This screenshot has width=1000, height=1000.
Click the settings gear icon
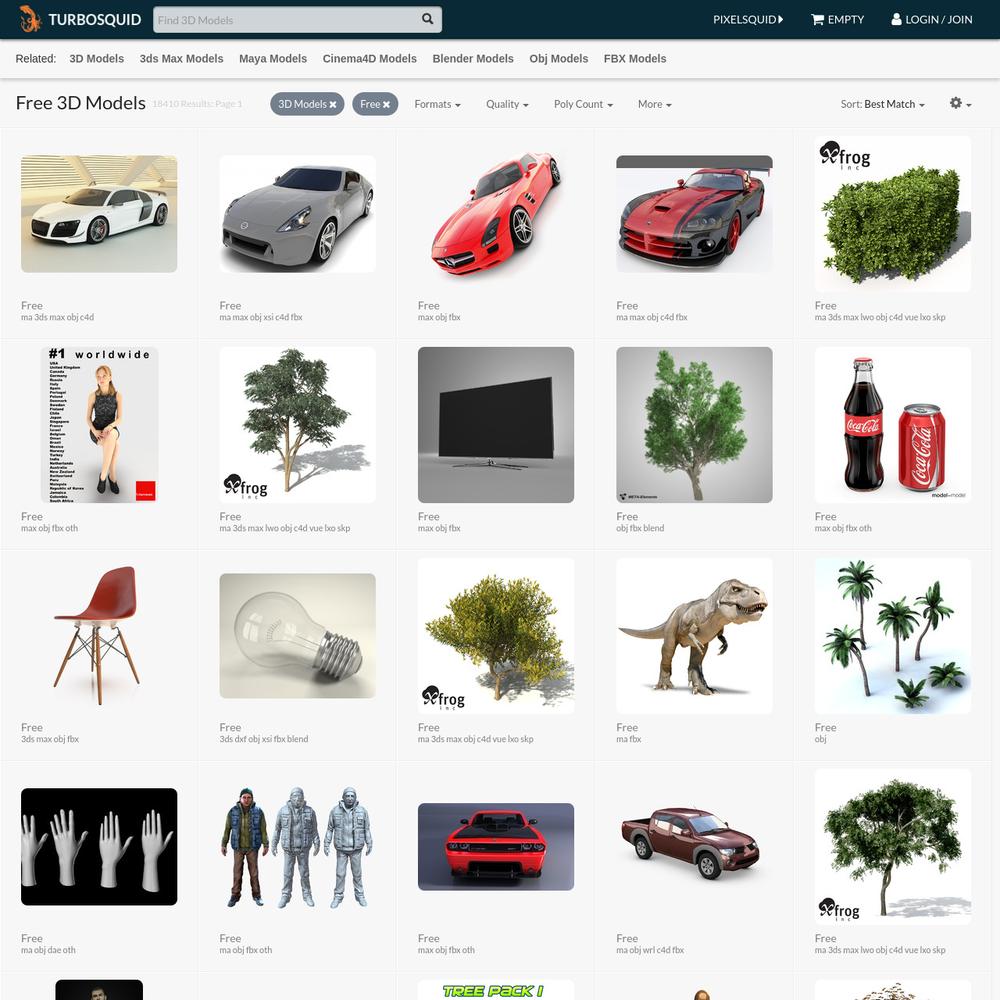click(955, 103)
